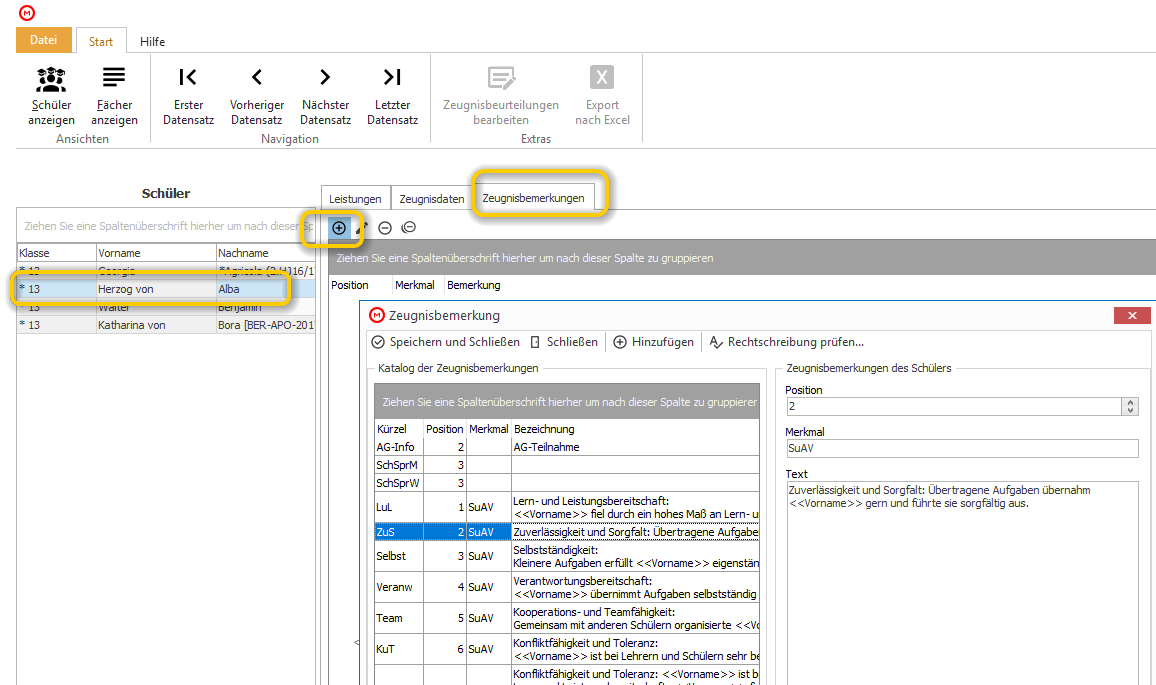The image size is (1156, 685).
Task: Click into the remark Text area
Action: click(962, 583)
